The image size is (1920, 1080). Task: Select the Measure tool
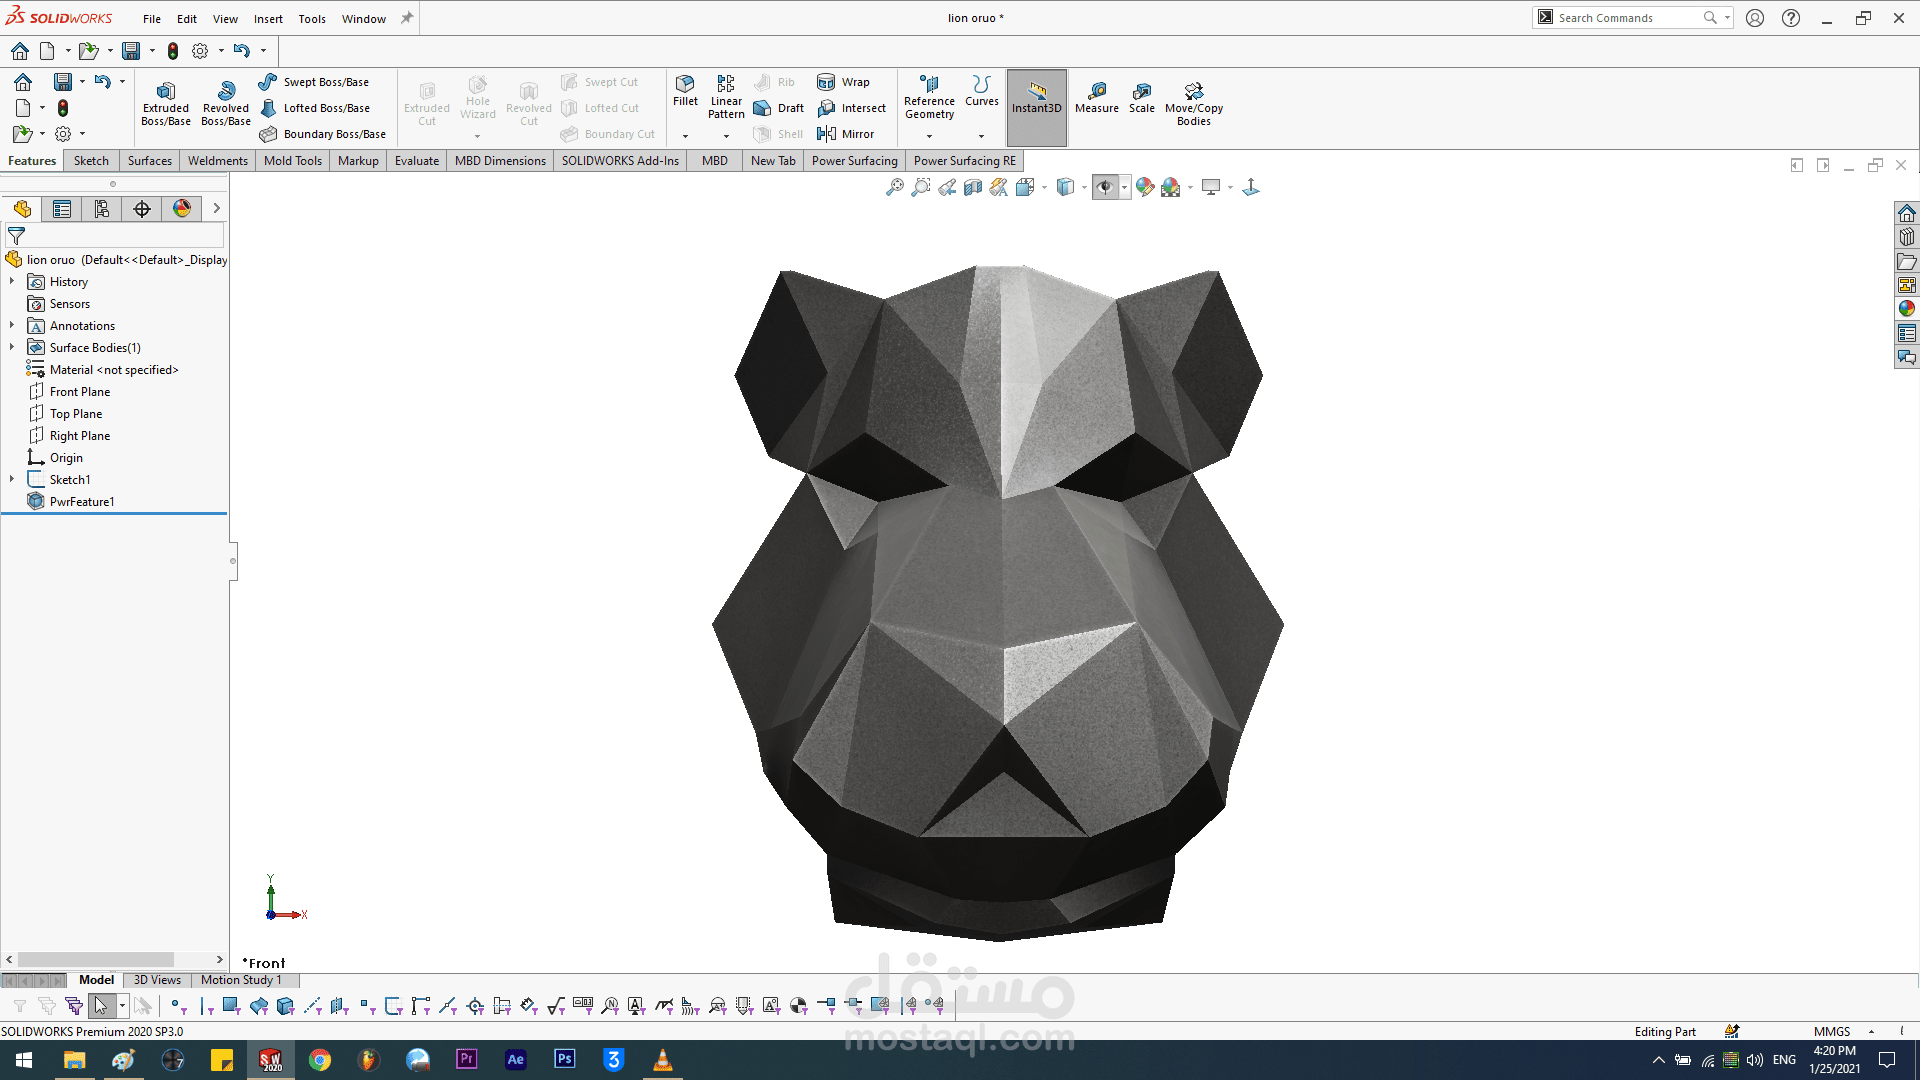[x=1097, y=100]
